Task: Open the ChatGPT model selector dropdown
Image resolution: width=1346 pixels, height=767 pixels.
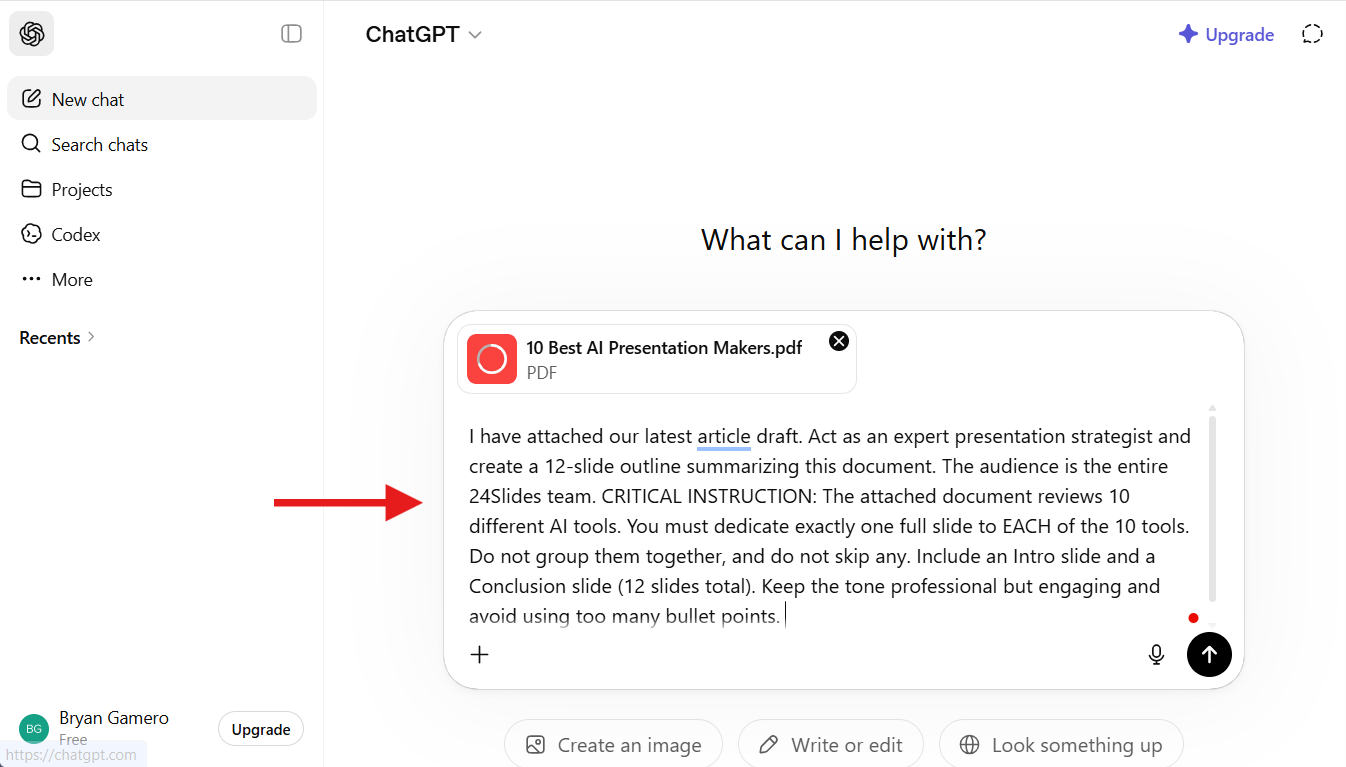Action: pyautogui.click(x=423, y=34)
